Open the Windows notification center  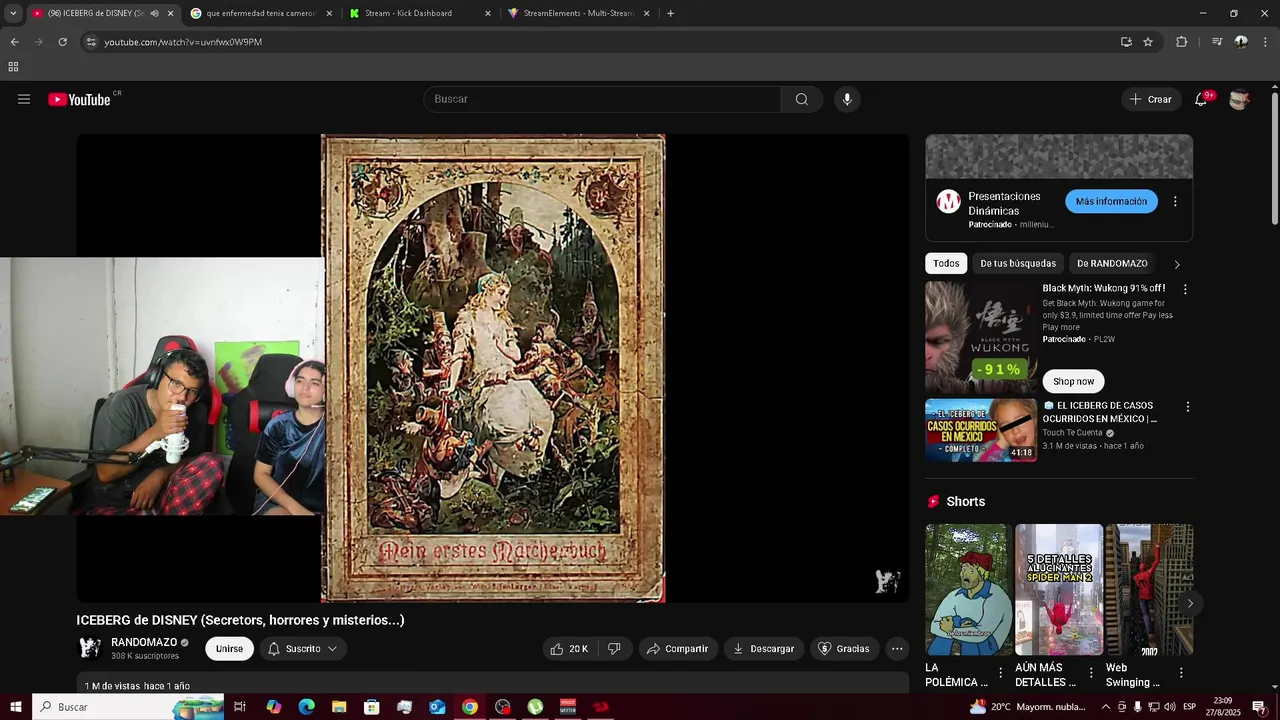[x=1259, y=707]
